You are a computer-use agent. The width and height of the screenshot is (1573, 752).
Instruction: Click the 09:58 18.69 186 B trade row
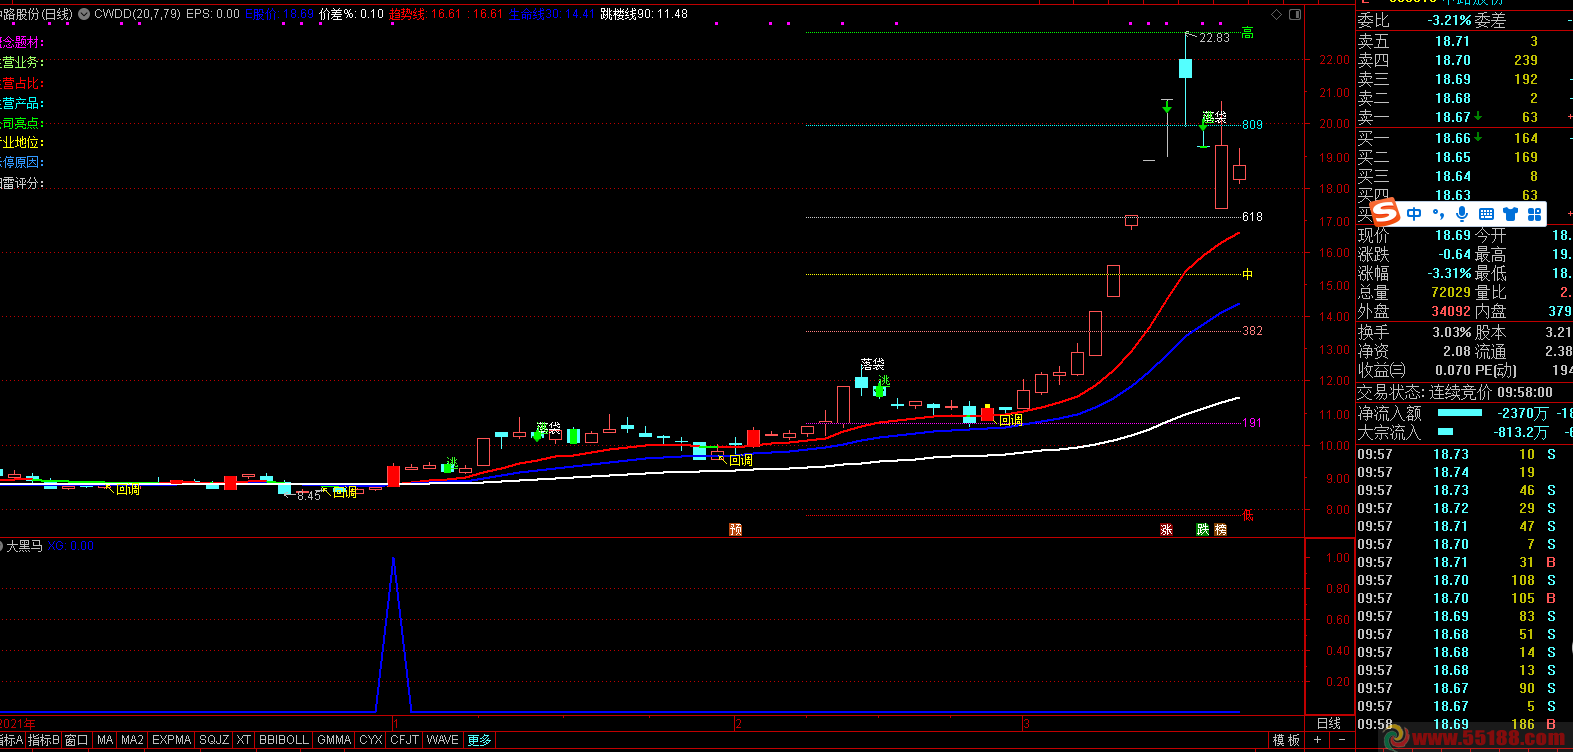pyautogui.click(x=1464, y=724)
